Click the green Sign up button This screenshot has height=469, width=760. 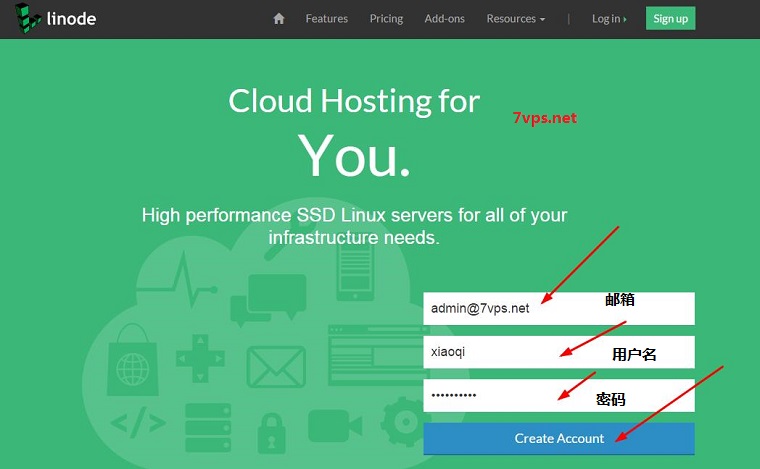[670, 18]
